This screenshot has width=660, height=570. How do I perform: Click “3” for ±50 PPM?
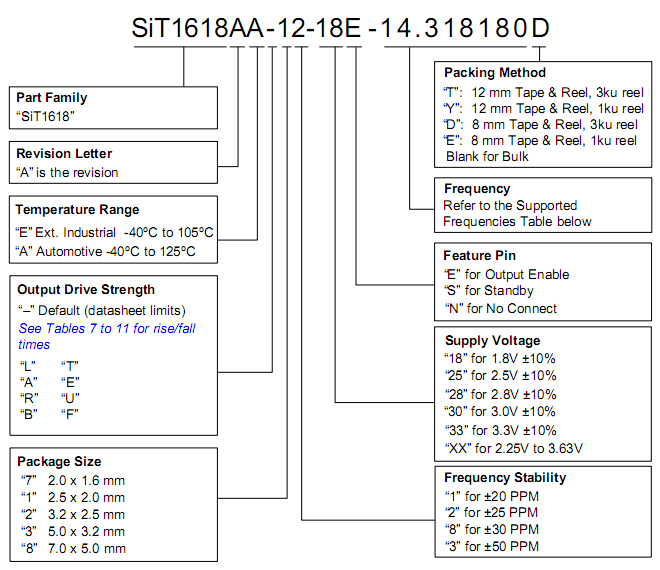492,546
